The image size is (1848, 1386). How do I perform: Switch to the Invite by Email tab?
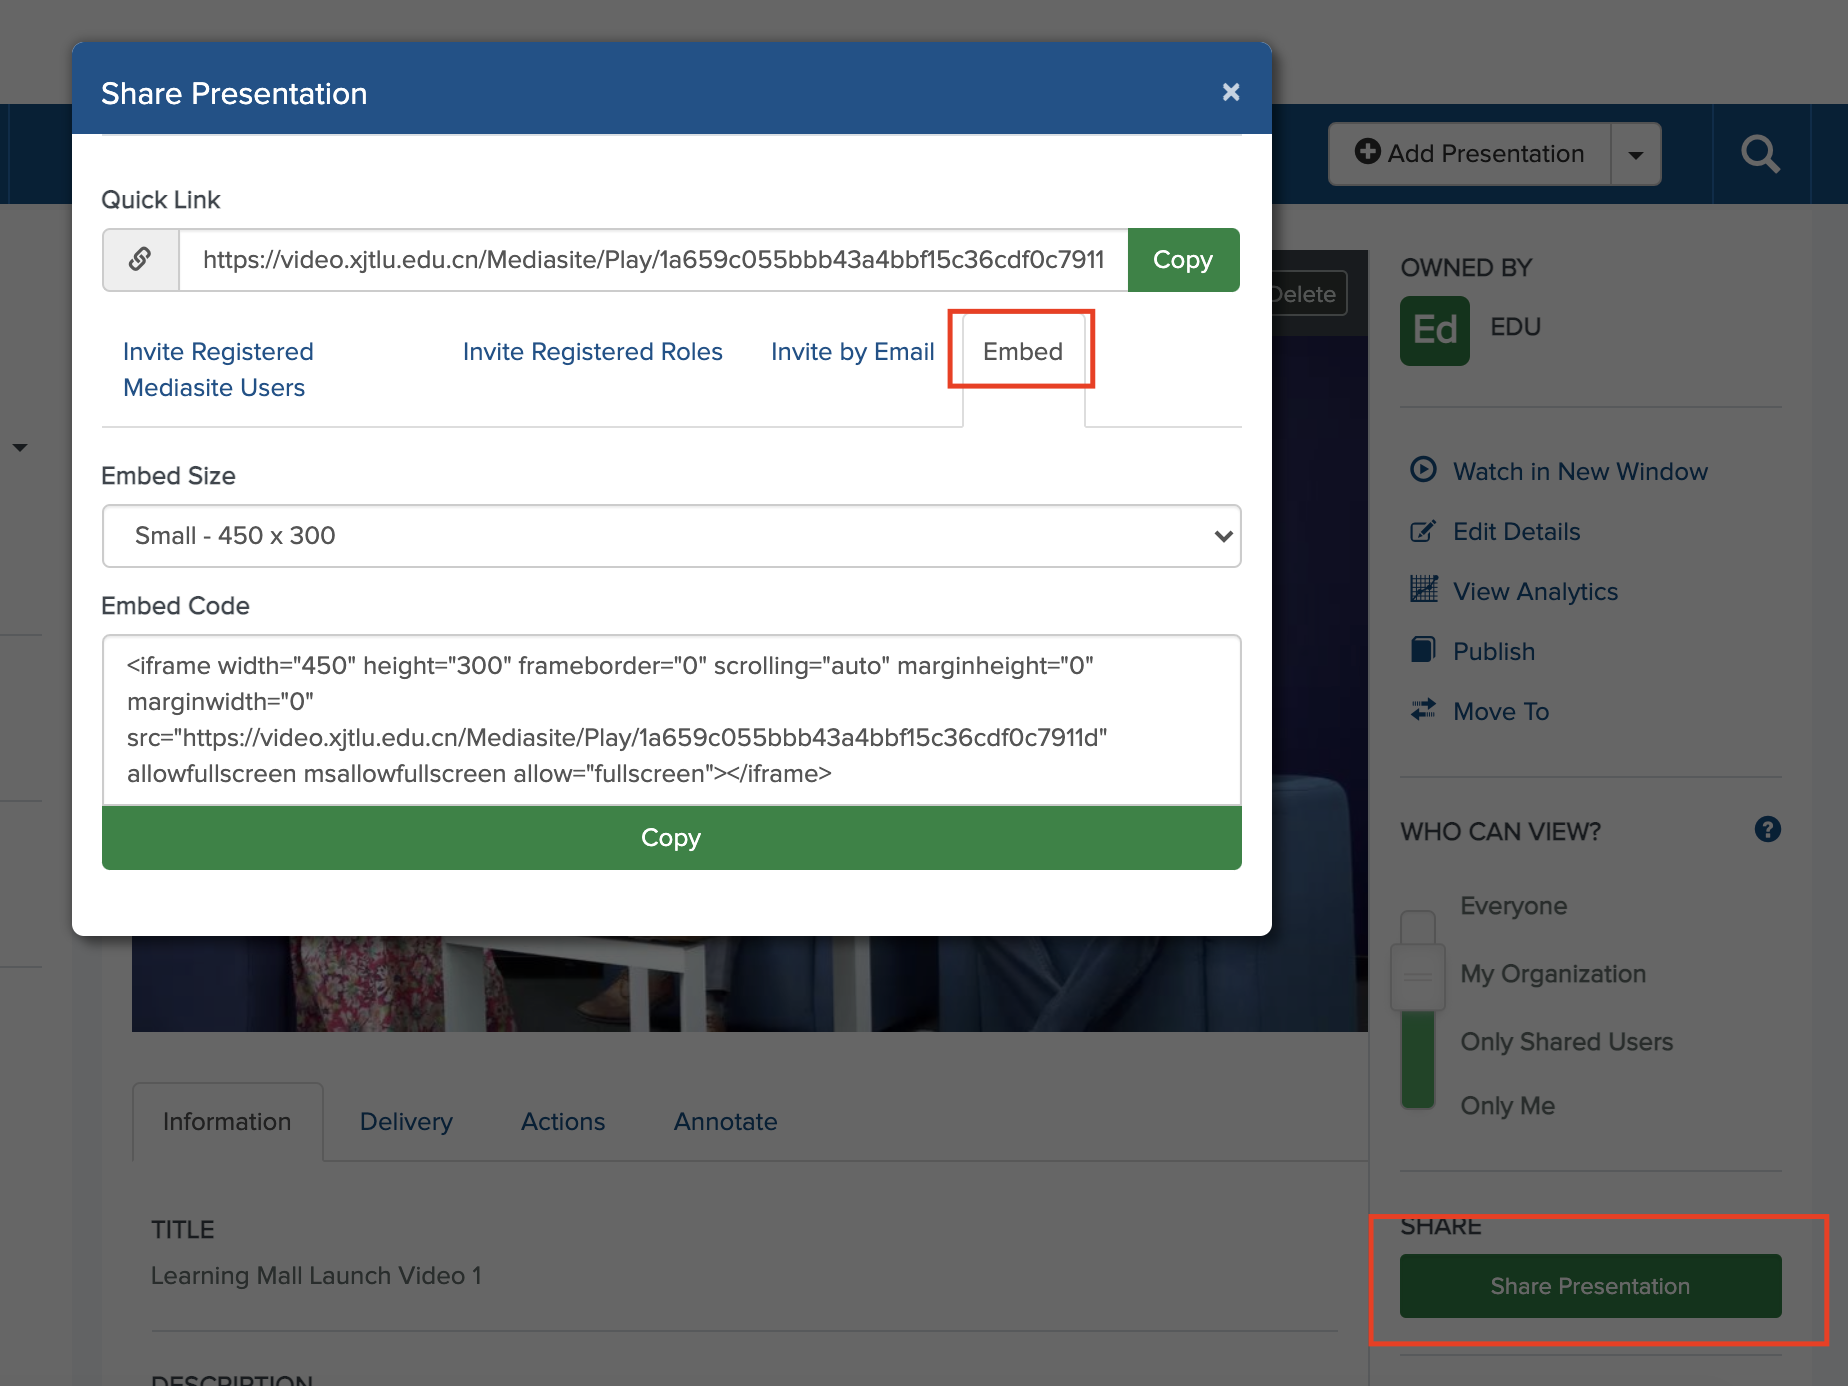[852, 351]
